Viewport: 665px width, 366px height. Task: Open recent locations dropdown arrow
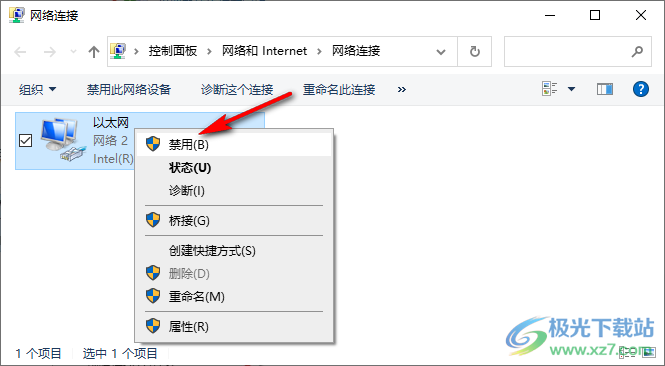[x=73, y=52]
